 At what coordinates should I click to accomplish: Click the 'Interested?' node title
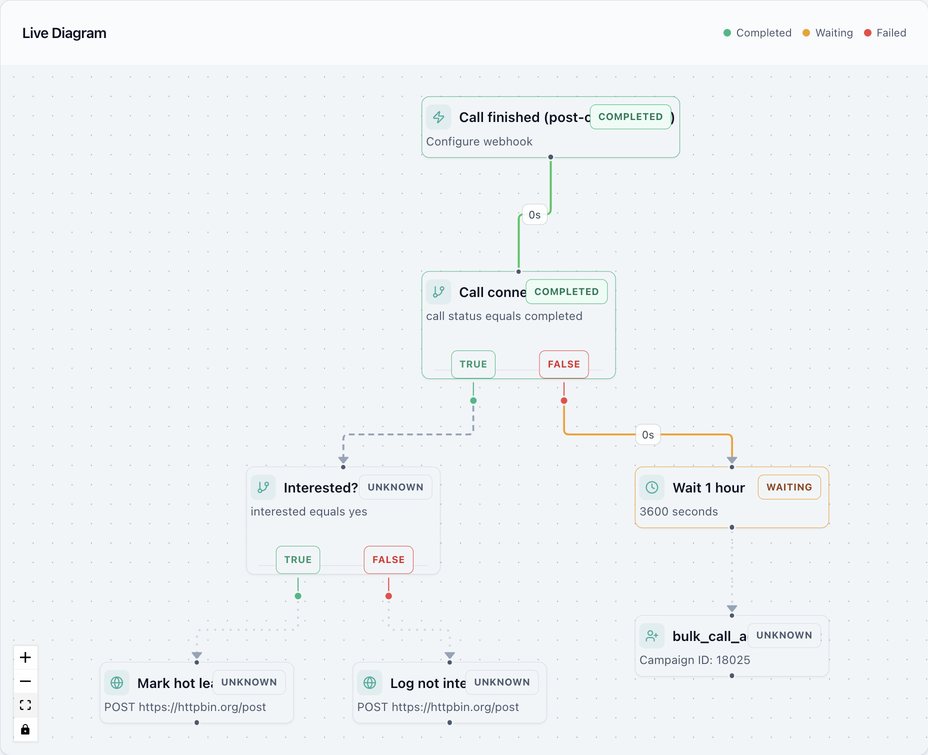point(321,488)
